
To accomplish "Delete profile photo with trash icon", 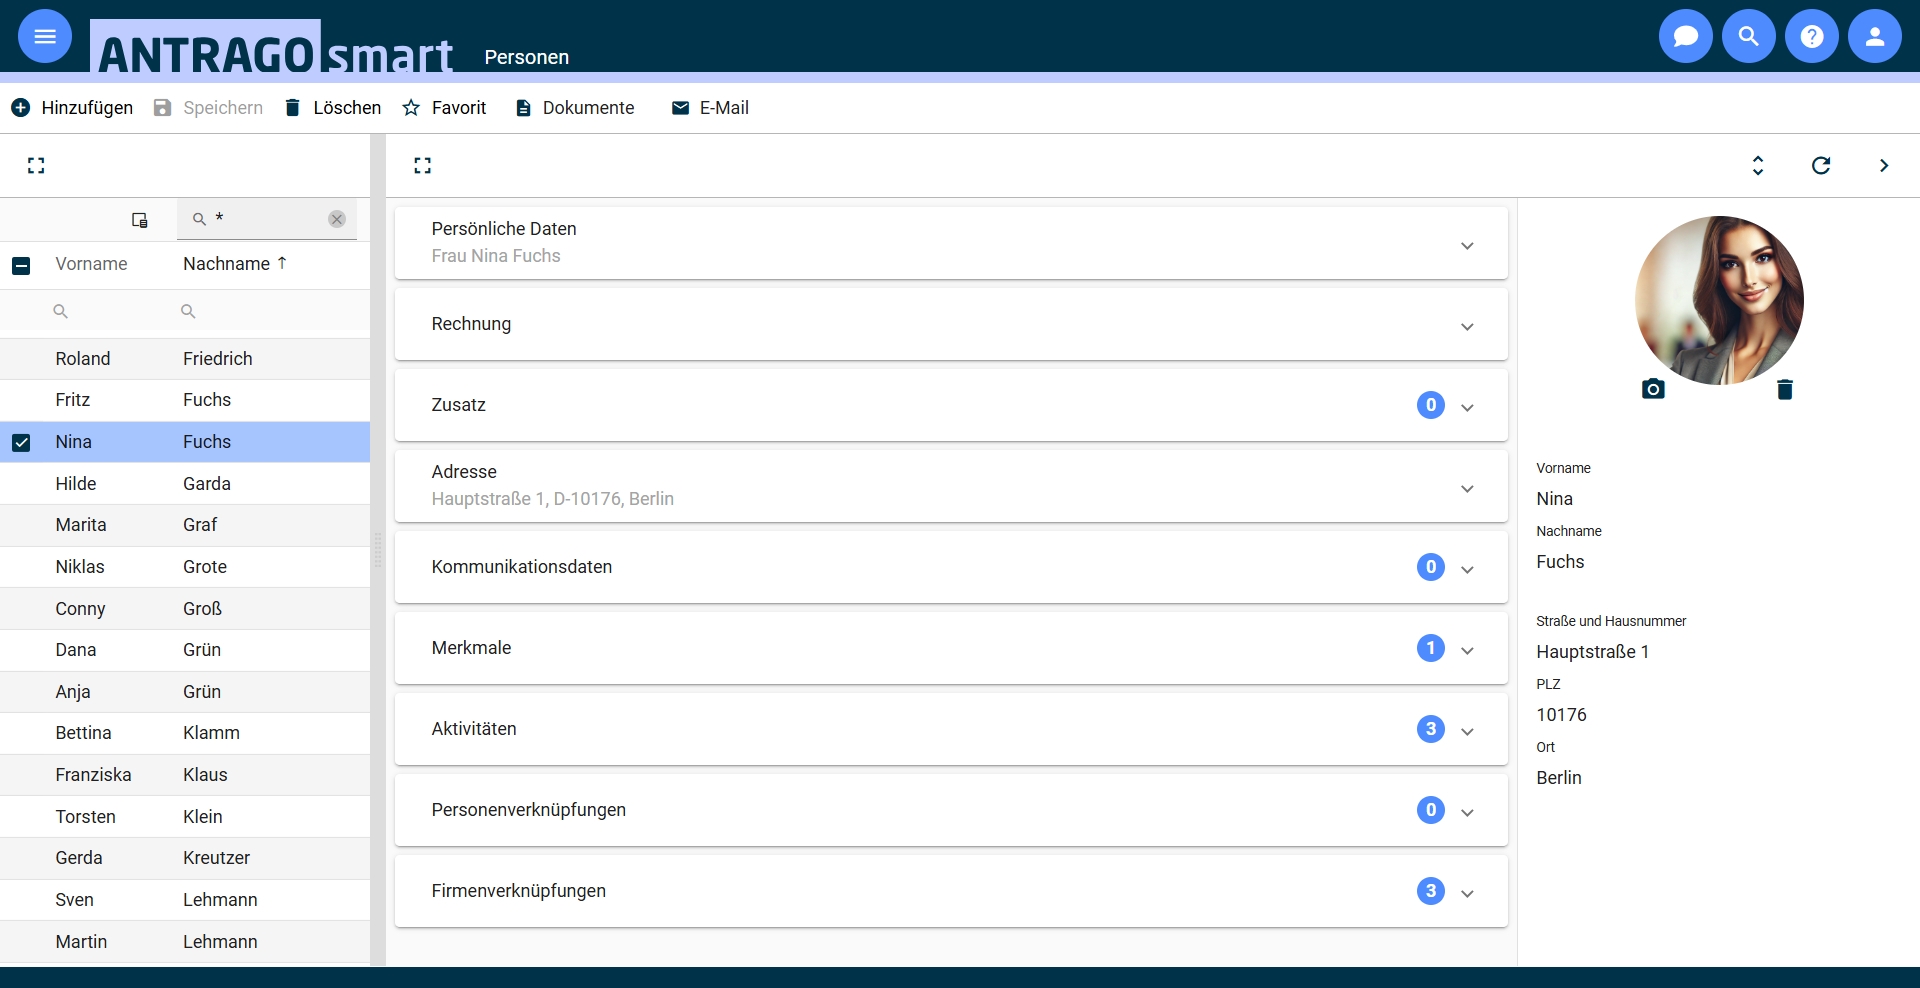I will (x=1785, y=389).
